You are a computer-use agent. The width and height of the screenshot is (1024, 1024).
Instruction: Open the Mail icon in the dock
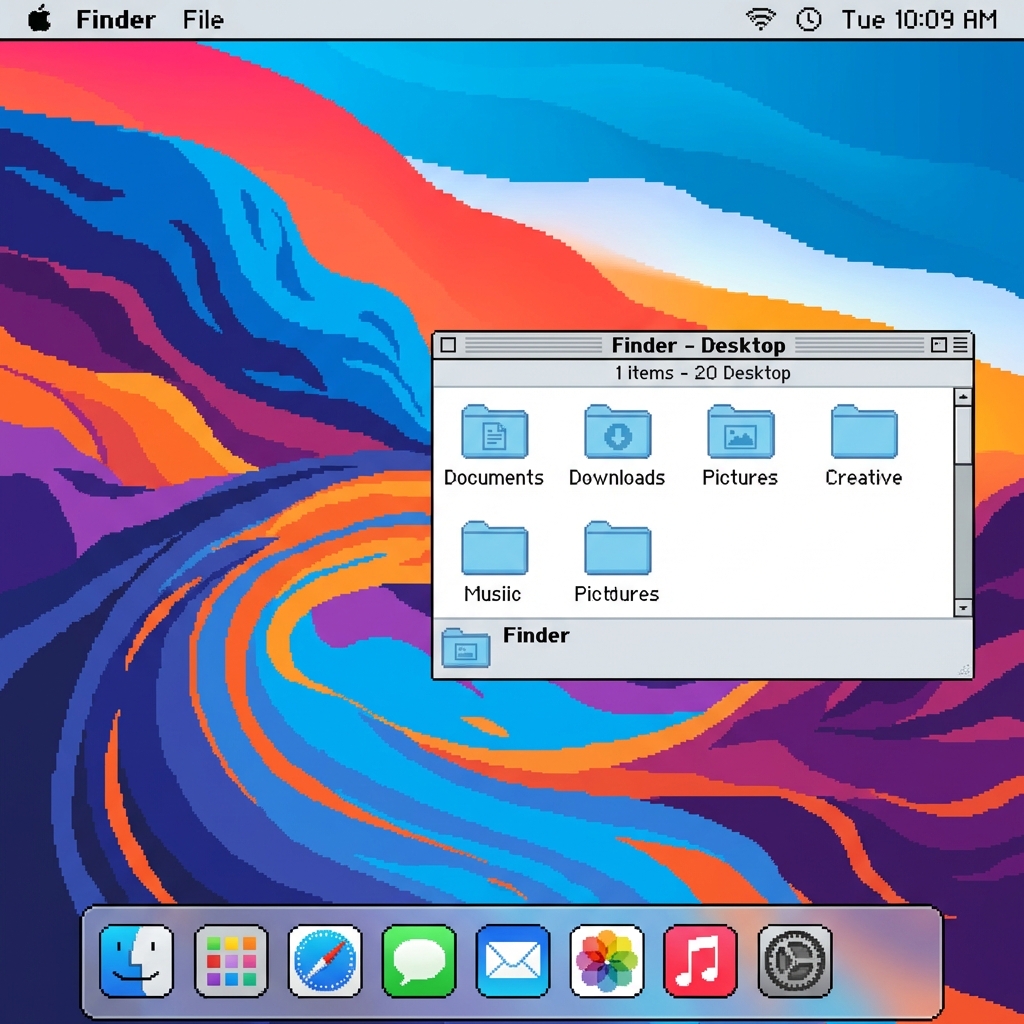tap(512, 961)
